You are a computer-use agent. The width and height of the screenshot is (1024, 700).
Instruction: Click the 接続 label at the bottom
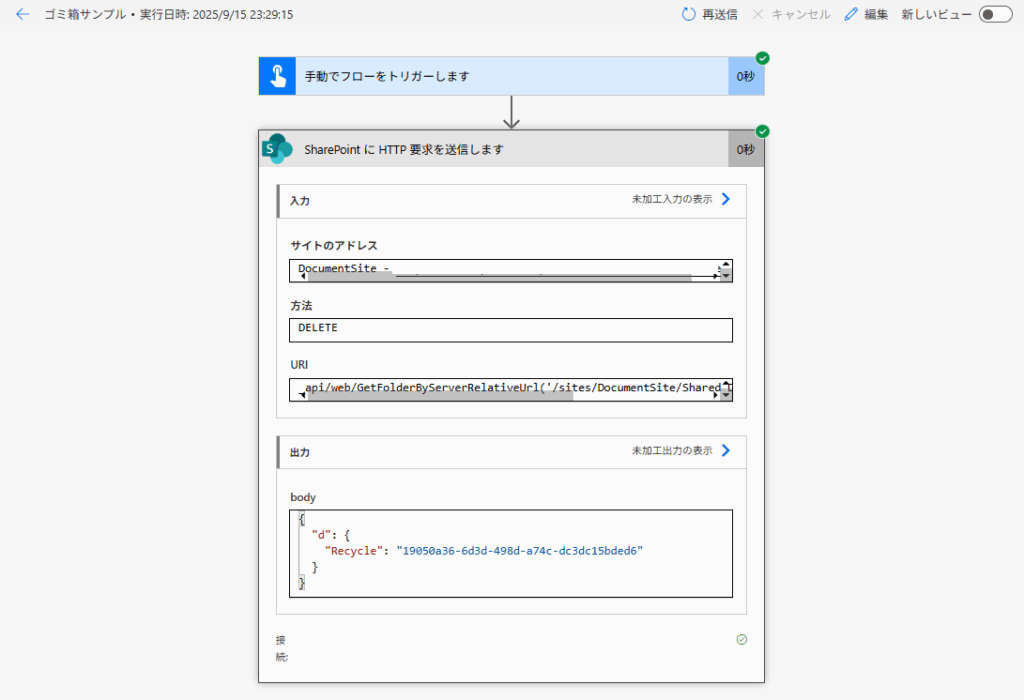[x=281, y=648]
